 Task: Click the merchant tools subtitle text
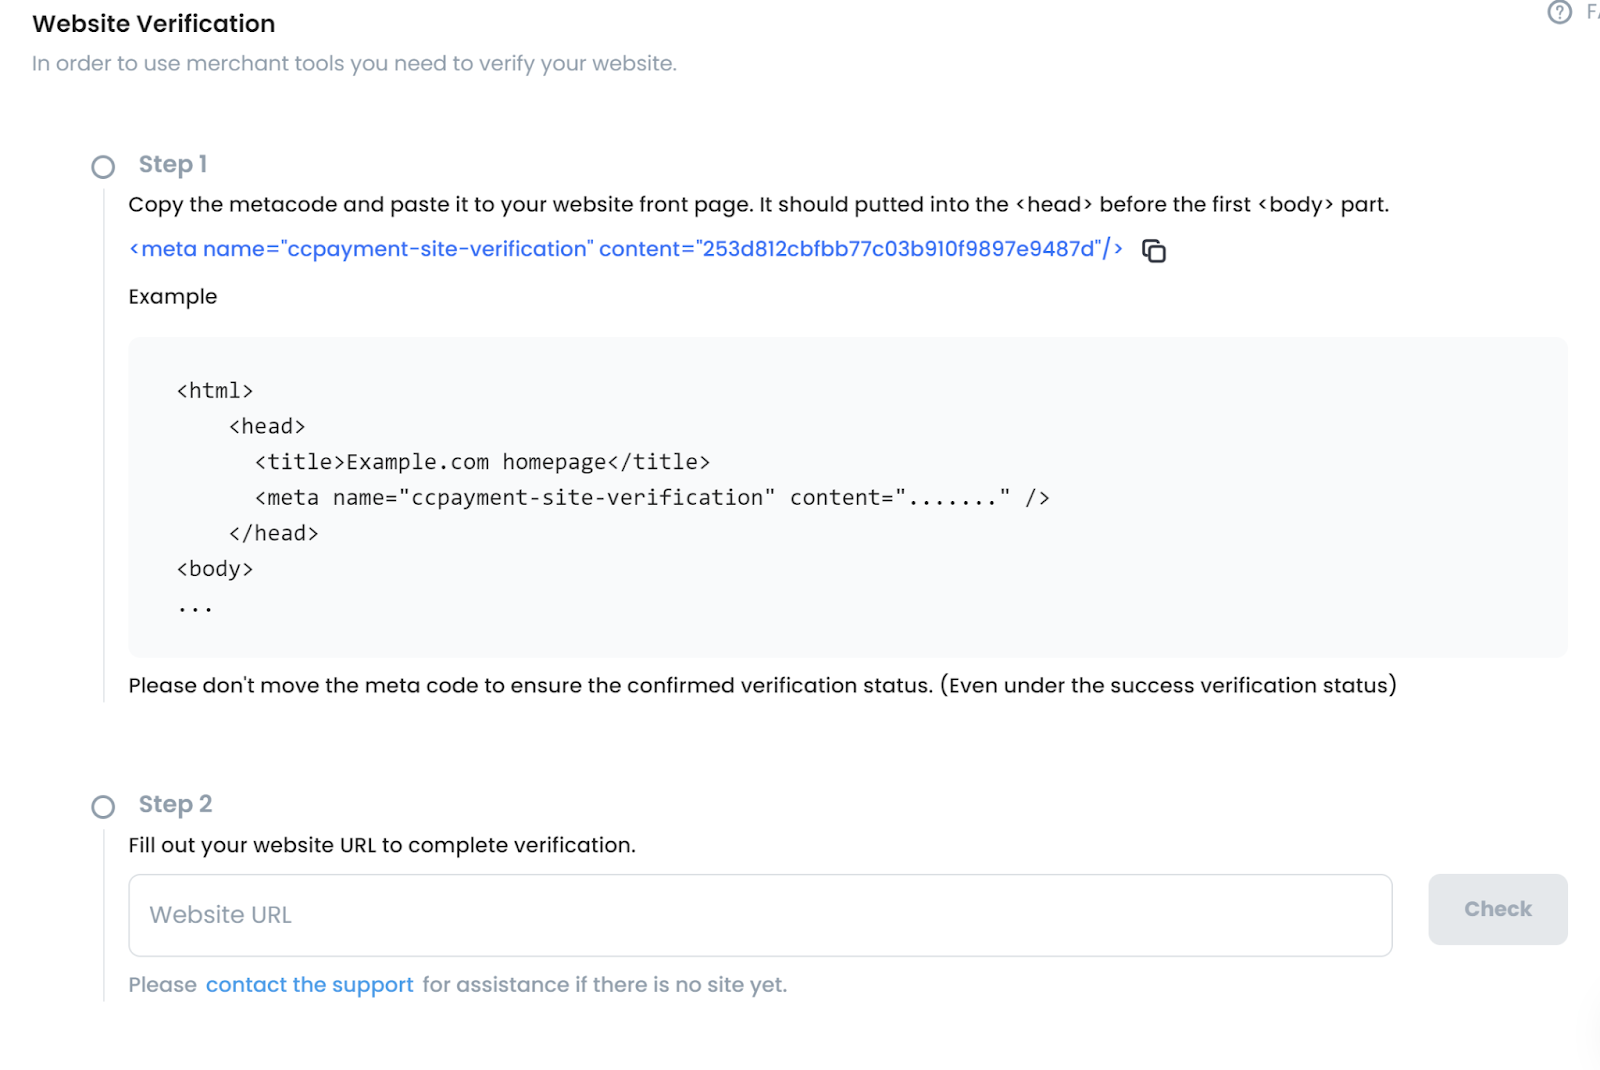[354, 64]
